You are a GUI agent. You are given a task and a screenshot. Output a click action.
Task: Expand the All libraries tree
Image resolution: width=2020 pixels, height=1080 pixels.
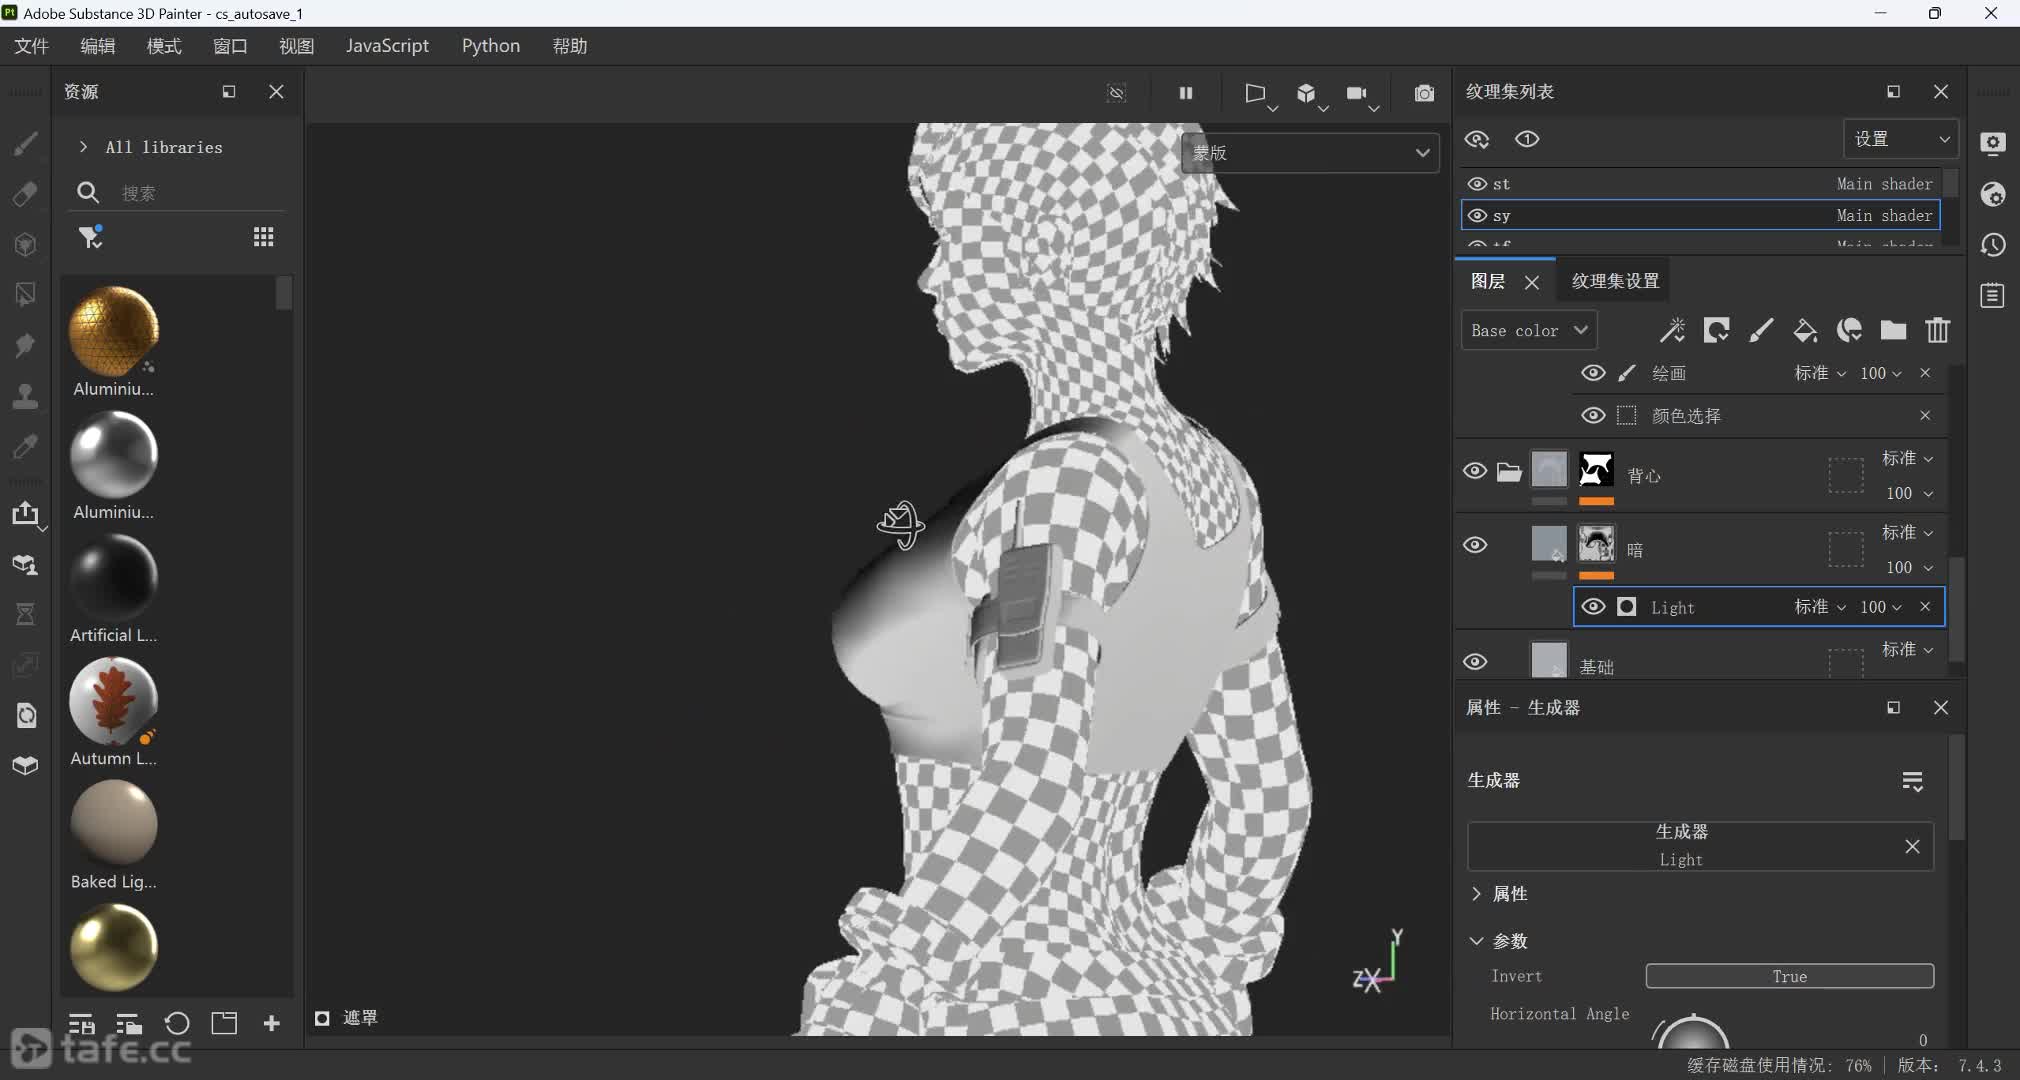tap(83, 147)
